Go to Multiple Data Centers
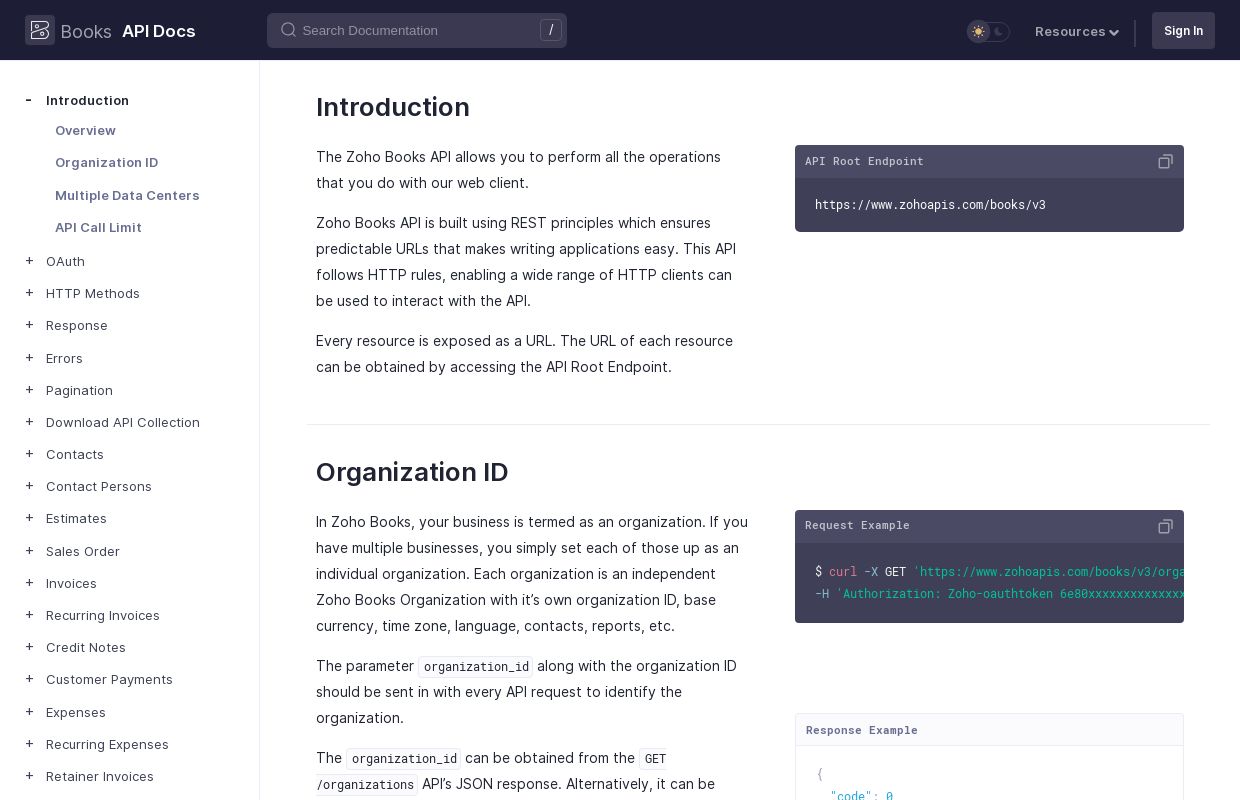Image resolution: width=1240 pixels, height=800 pixels. 127,195
